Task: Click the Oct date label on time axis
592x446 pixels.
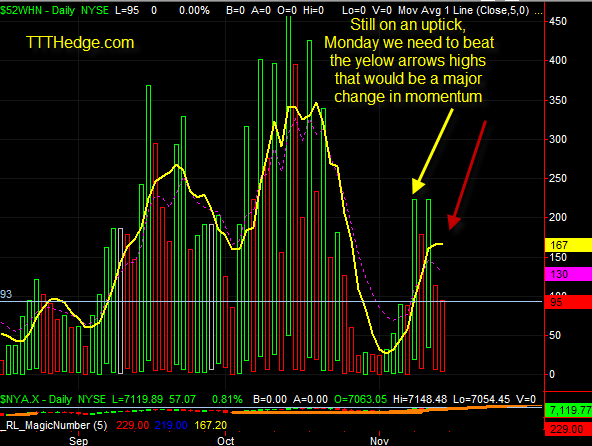Action: [225, 441]
